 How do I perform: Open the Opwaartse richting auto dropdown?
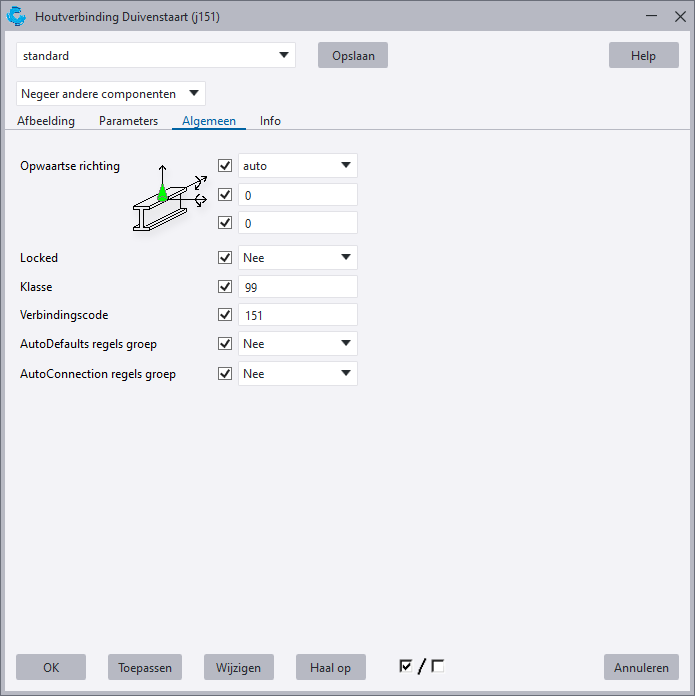coord(298,166)
